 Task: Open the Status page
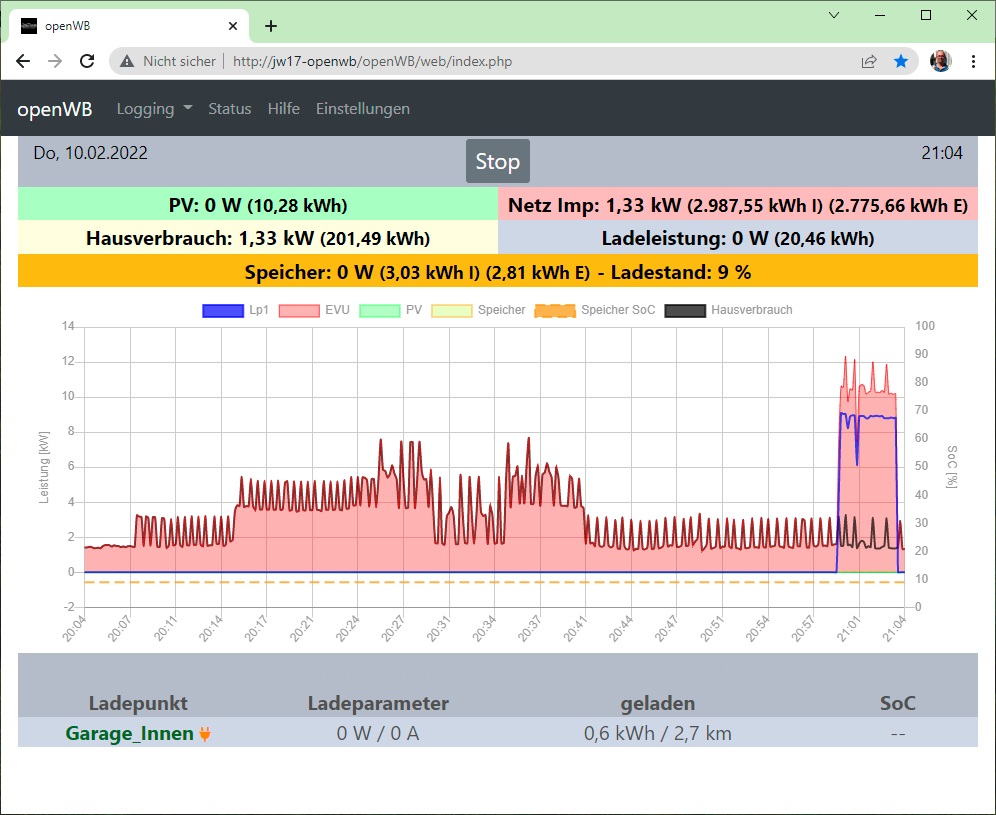coord(229,109)
